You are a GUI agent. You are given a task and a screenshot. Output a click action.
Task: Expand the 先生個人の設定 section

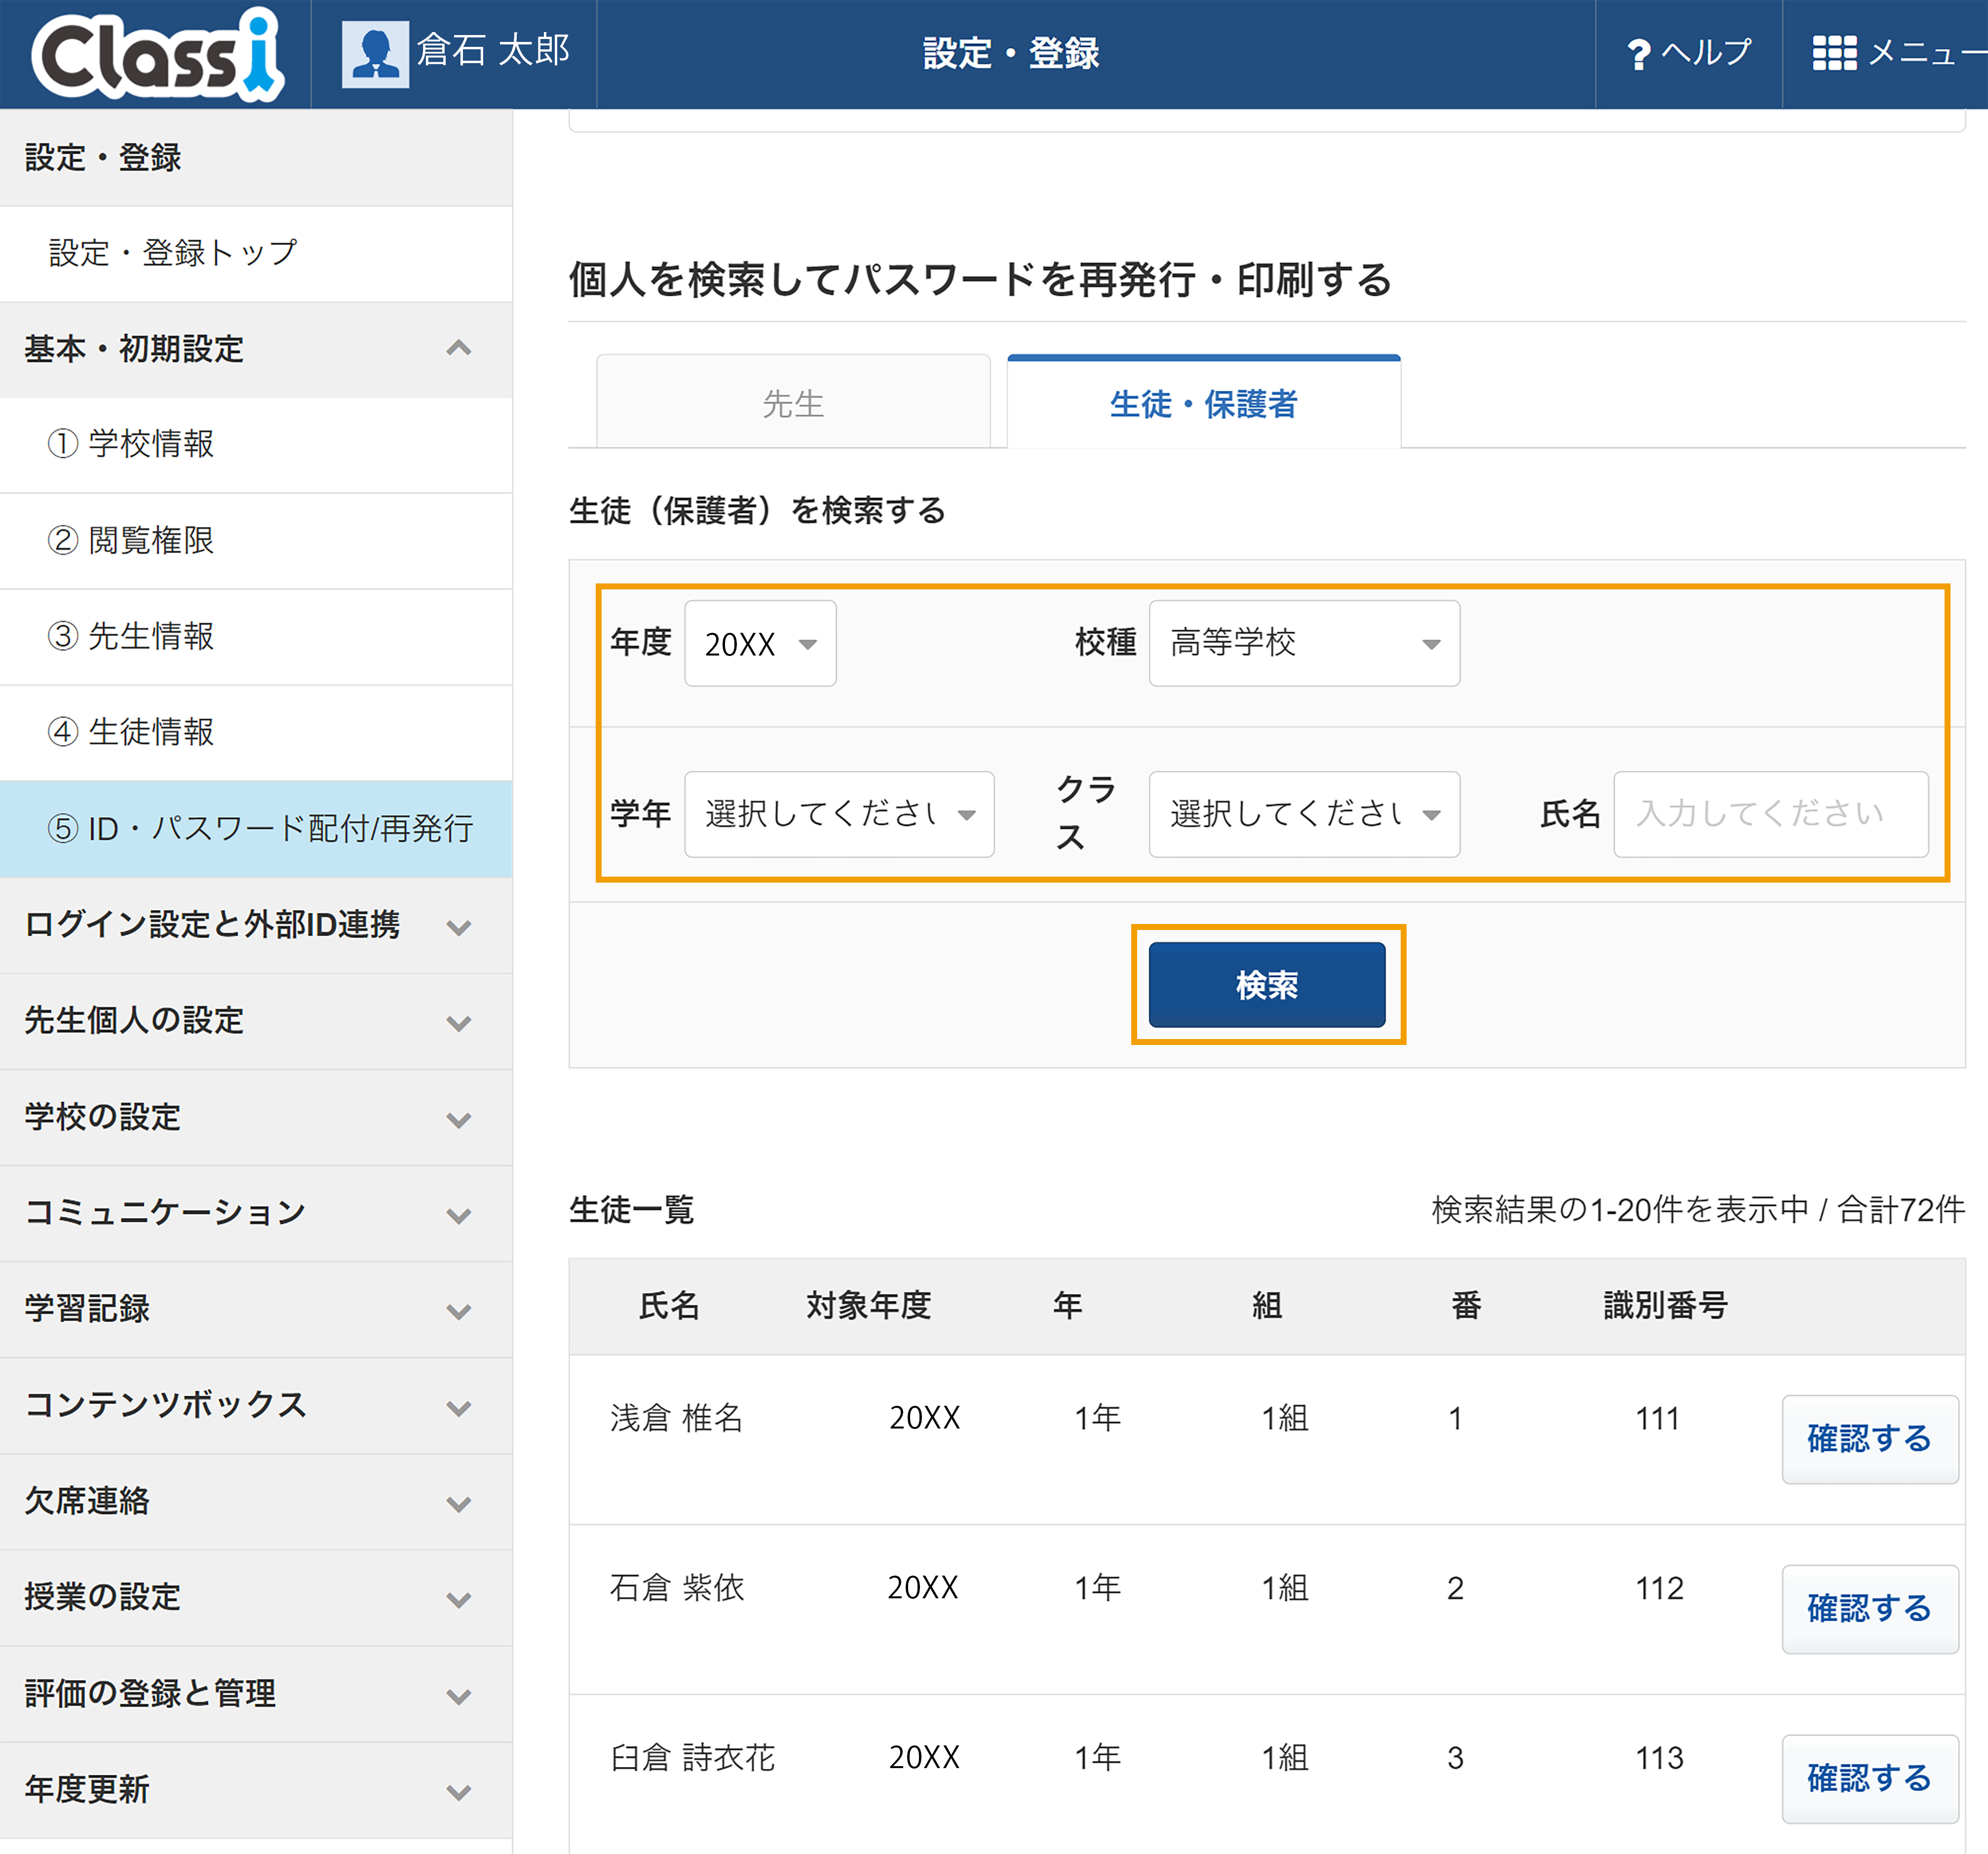459,1023
